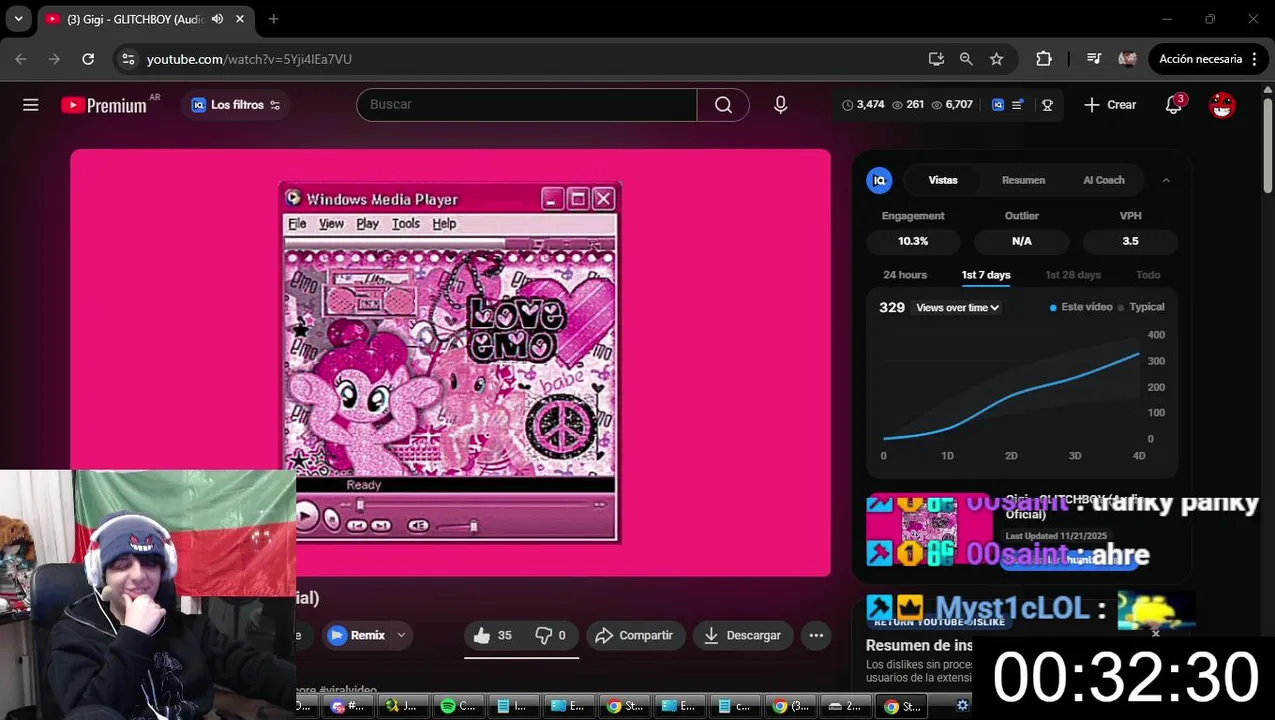Open the Extensions puzzle icon
Image resolution: width=1275 pixels, height=720 pixels.
tap(1044, 59)
